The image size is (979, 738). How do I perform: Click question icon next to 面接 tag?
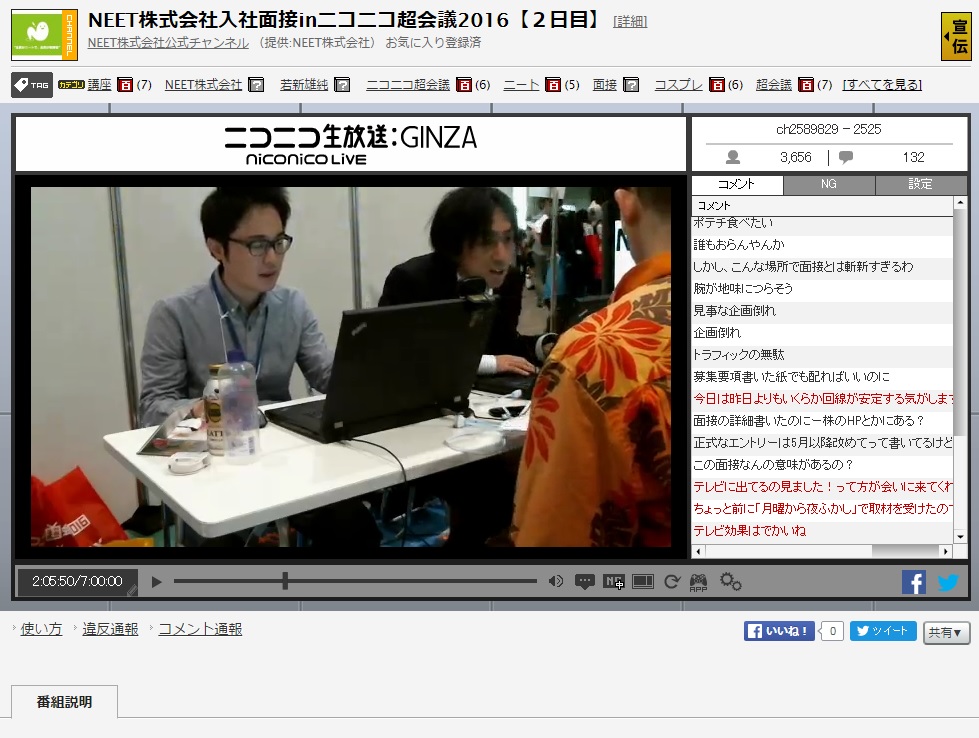(x=631, y=84)
